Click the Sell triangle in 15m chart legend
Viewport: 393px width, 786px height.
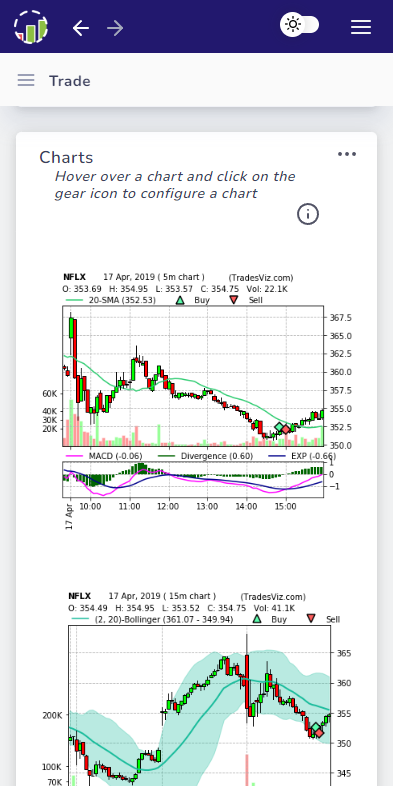[x=311, y=619]
